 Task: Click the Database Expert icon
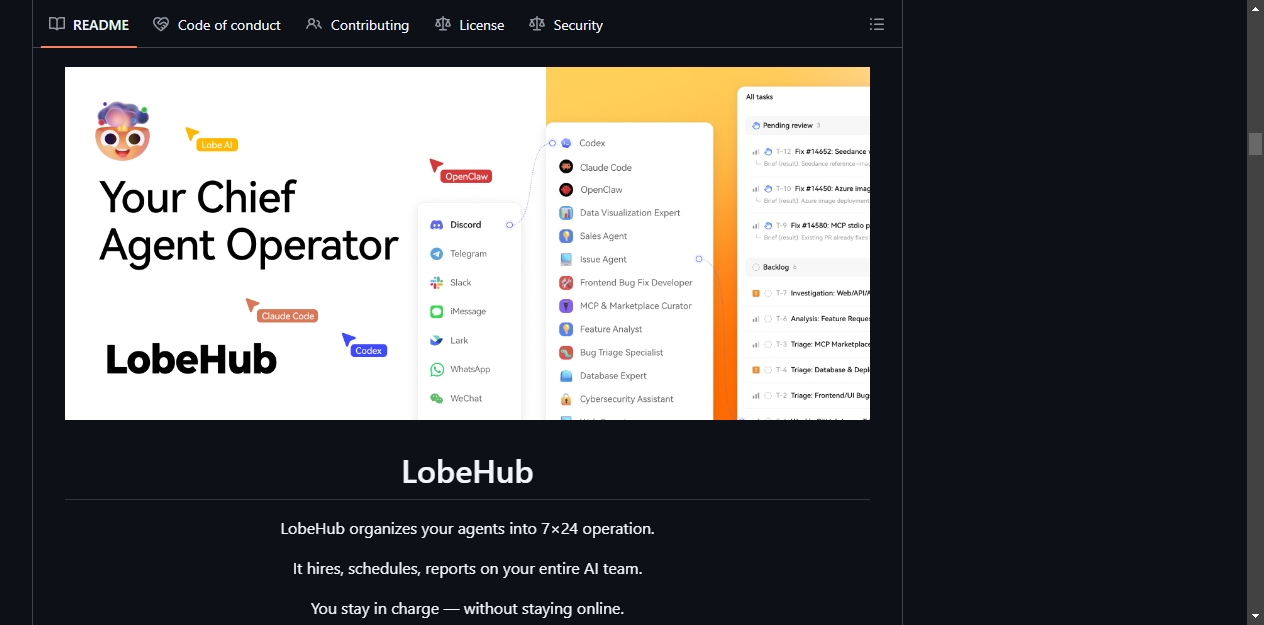566,376
